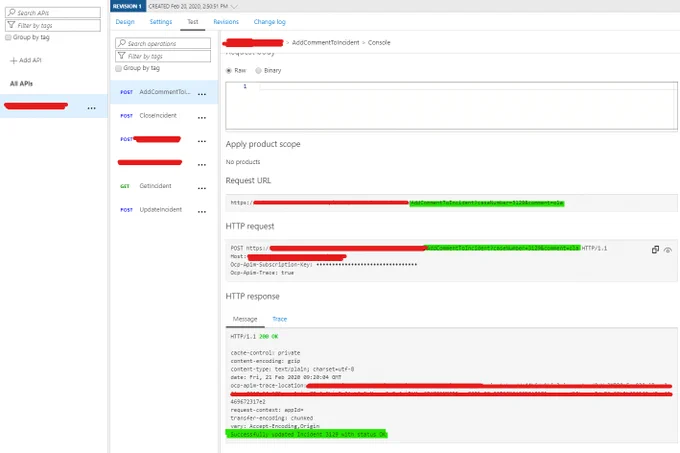The height and width of the screenshot is (453, 680).
Task: Enable Group by tag for APIs
Action: coord(8,37)
